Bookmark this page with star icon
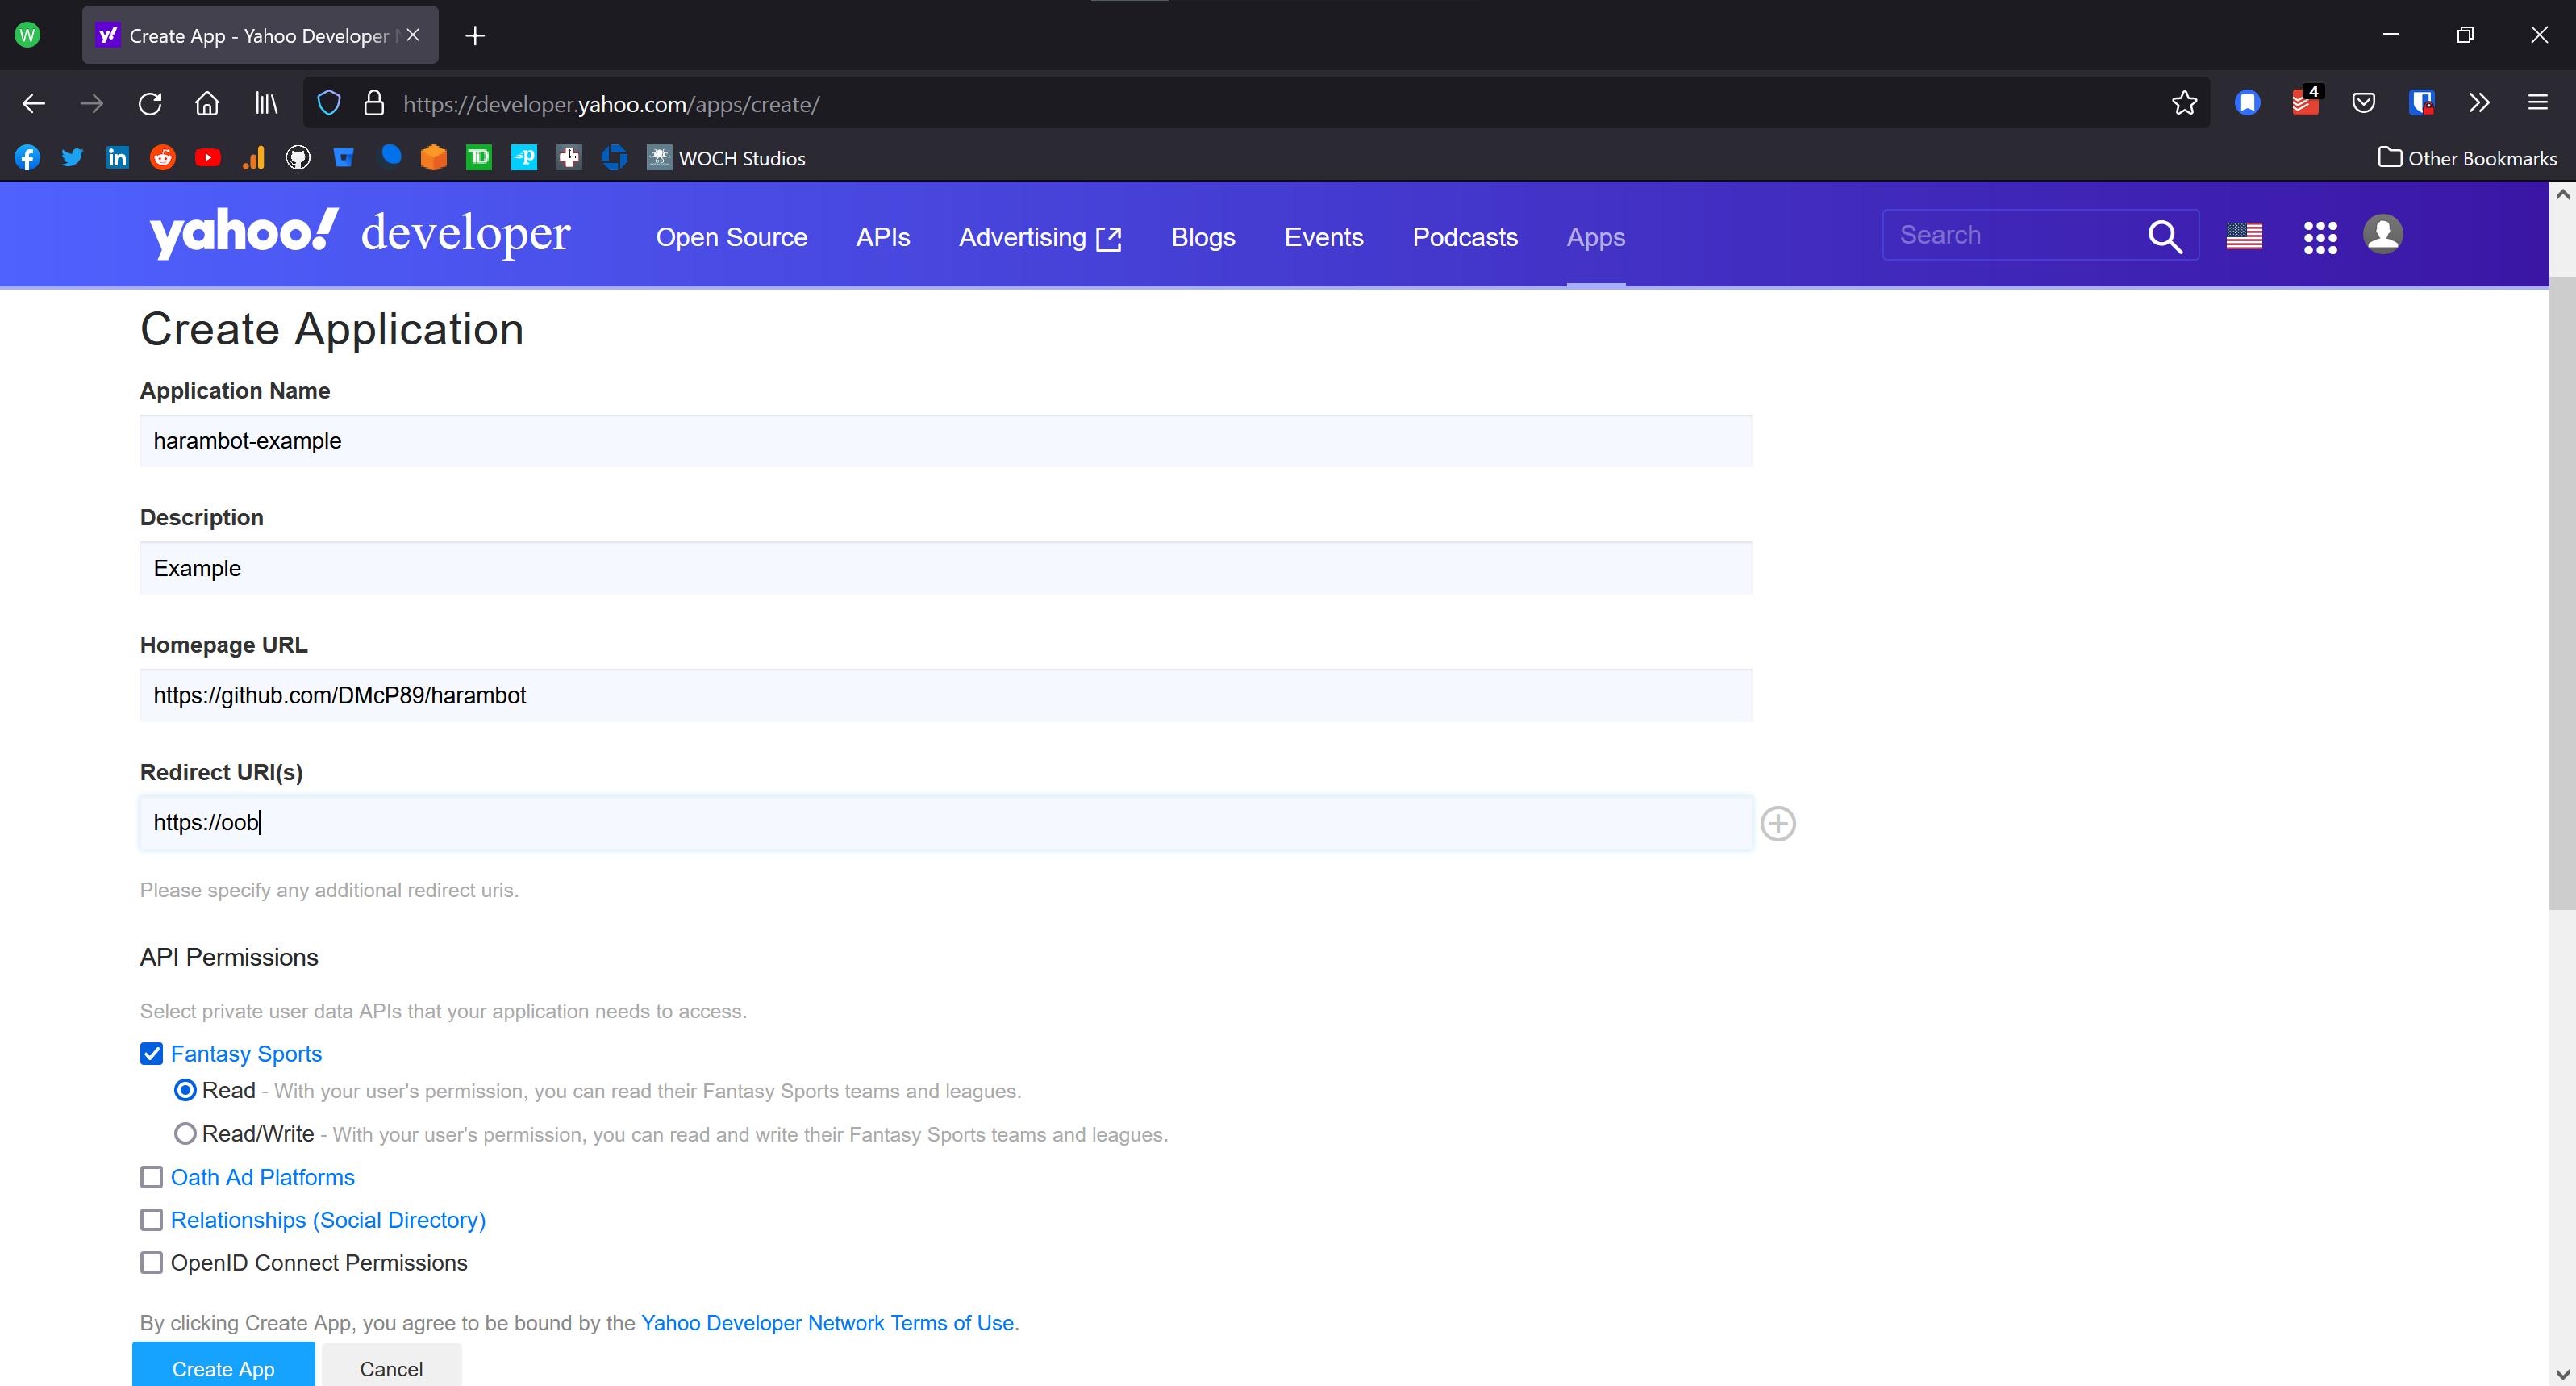Screen dimensions: 2576x1386 [2184, 103]
